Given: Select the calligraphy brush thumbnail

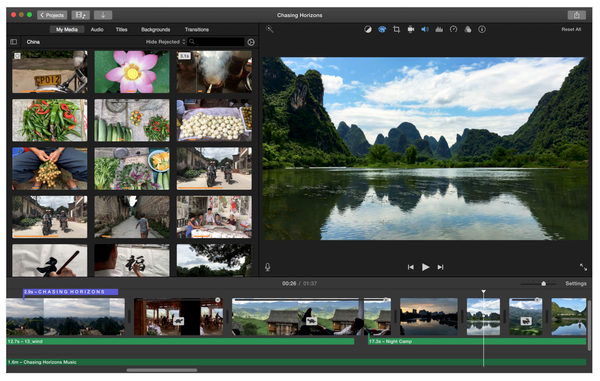Looking at the screenshot, I should pos(50,261).
